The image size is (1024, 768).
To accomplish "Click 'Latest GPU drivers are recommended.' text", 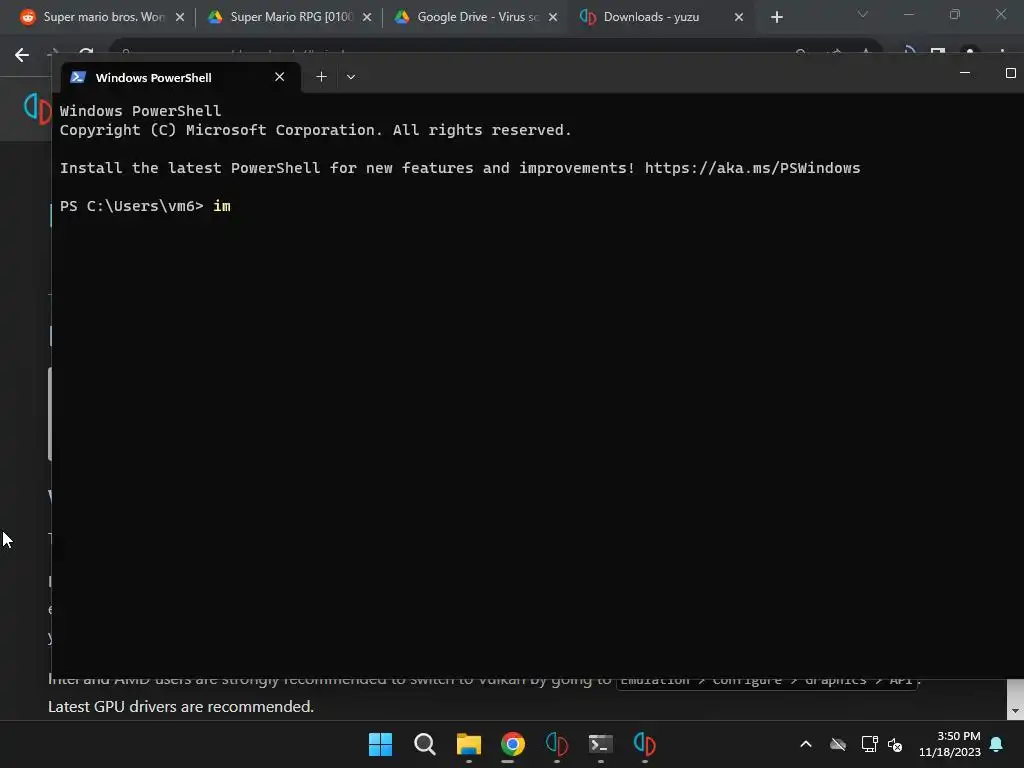I will pos(181,707).
